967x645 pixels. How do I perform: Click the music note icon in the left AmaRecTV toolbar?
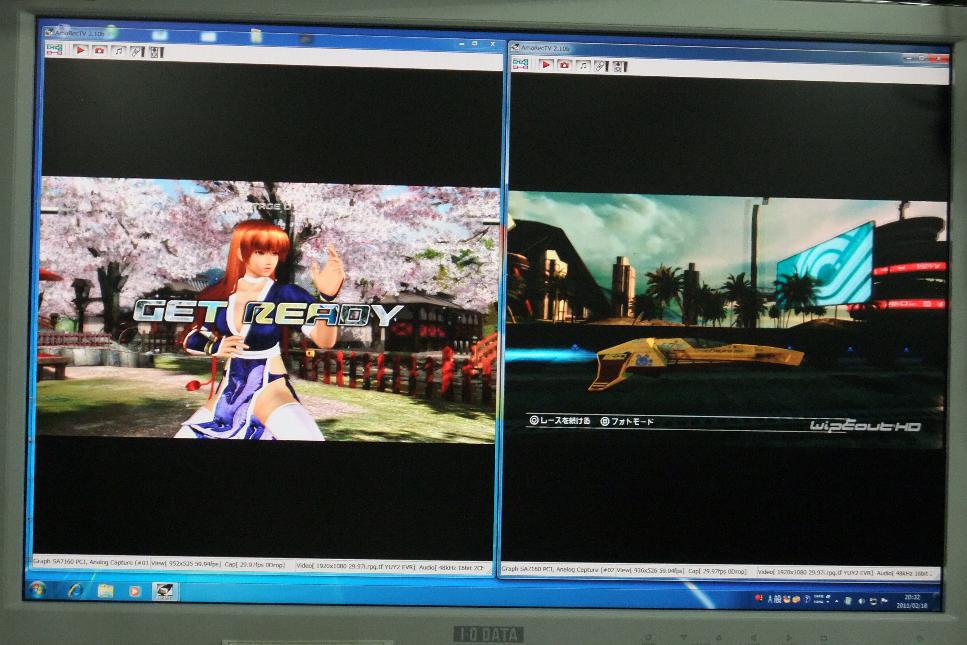pos(118,51)
